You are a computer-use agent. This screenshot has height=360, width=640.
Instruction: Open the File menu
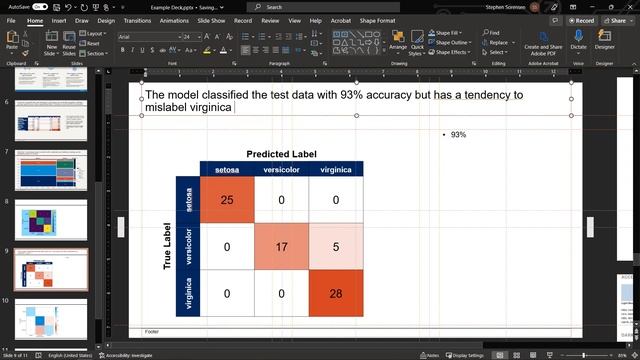[11, 20]
